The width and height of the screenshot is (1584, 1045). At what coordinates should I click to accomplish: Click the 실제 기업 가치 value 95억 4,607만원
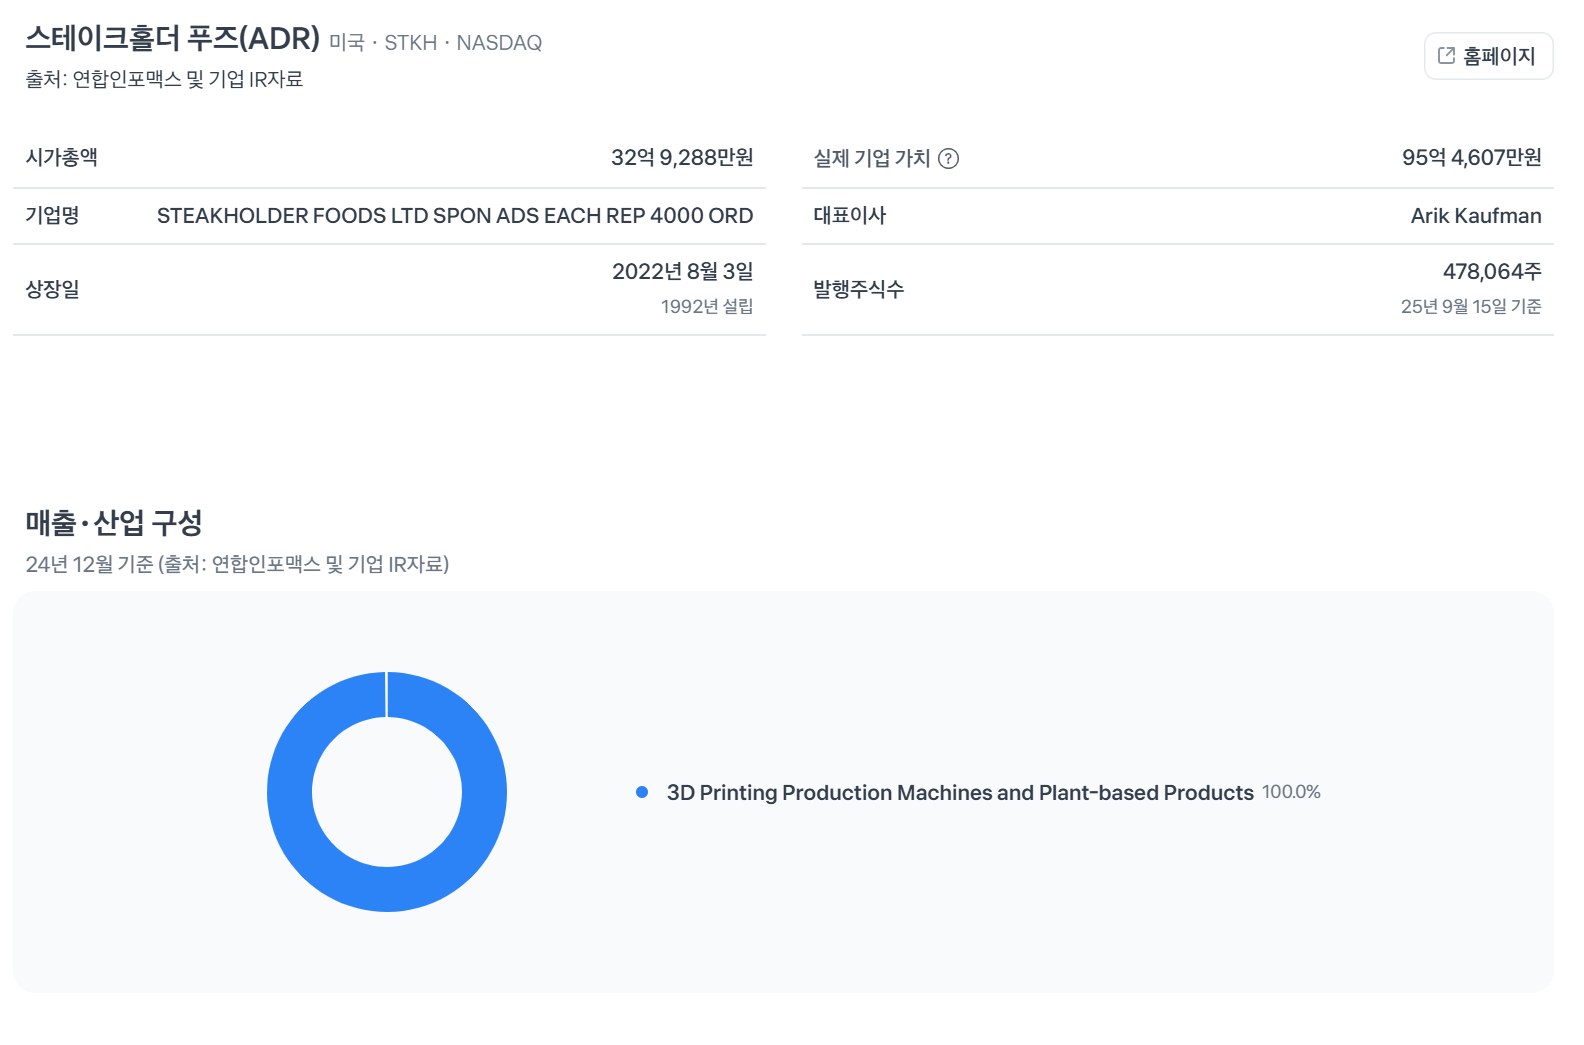point(1471,157)
